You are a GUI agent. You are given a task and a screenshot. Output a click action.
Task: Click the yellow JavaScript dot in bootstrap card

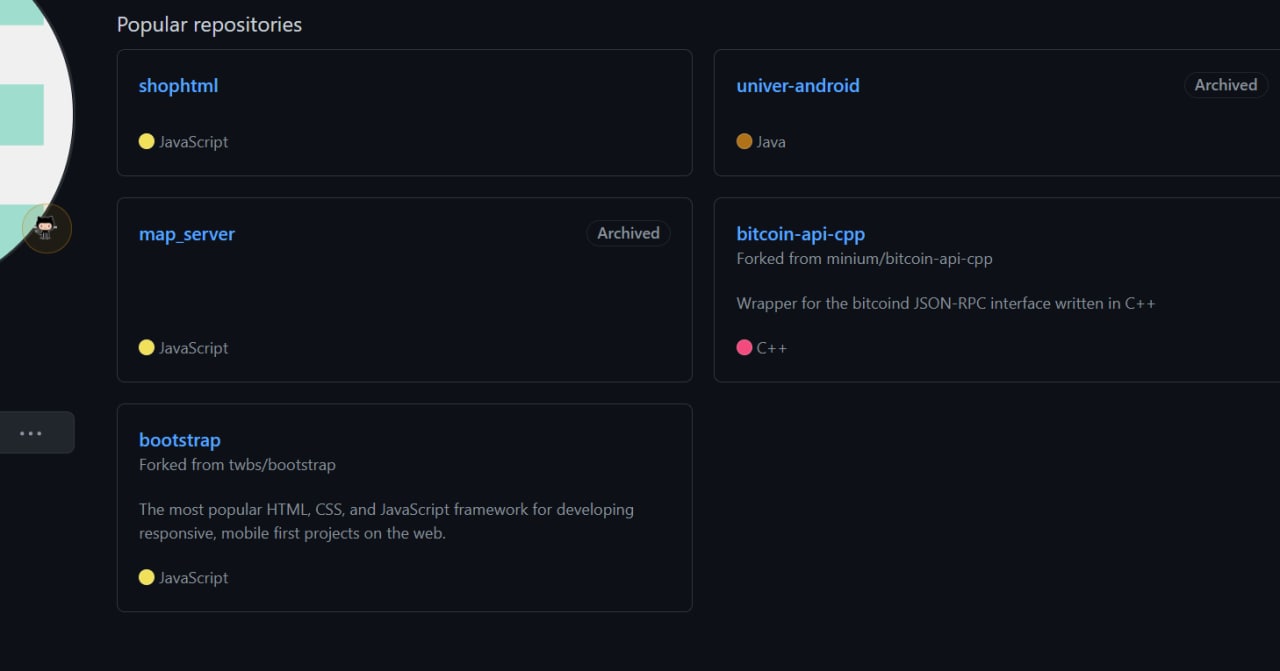tap(146, 578)
